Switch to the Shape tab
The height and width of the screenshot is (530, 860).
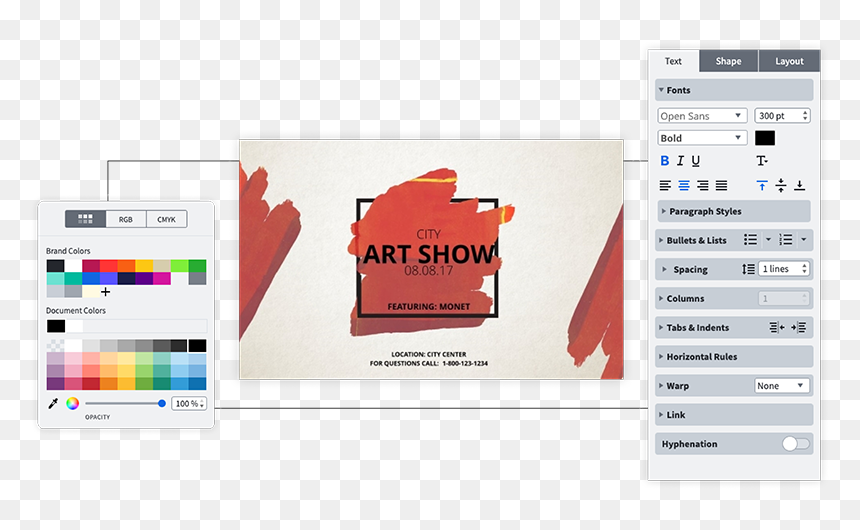pyautogui.click(x=728, y=61)
